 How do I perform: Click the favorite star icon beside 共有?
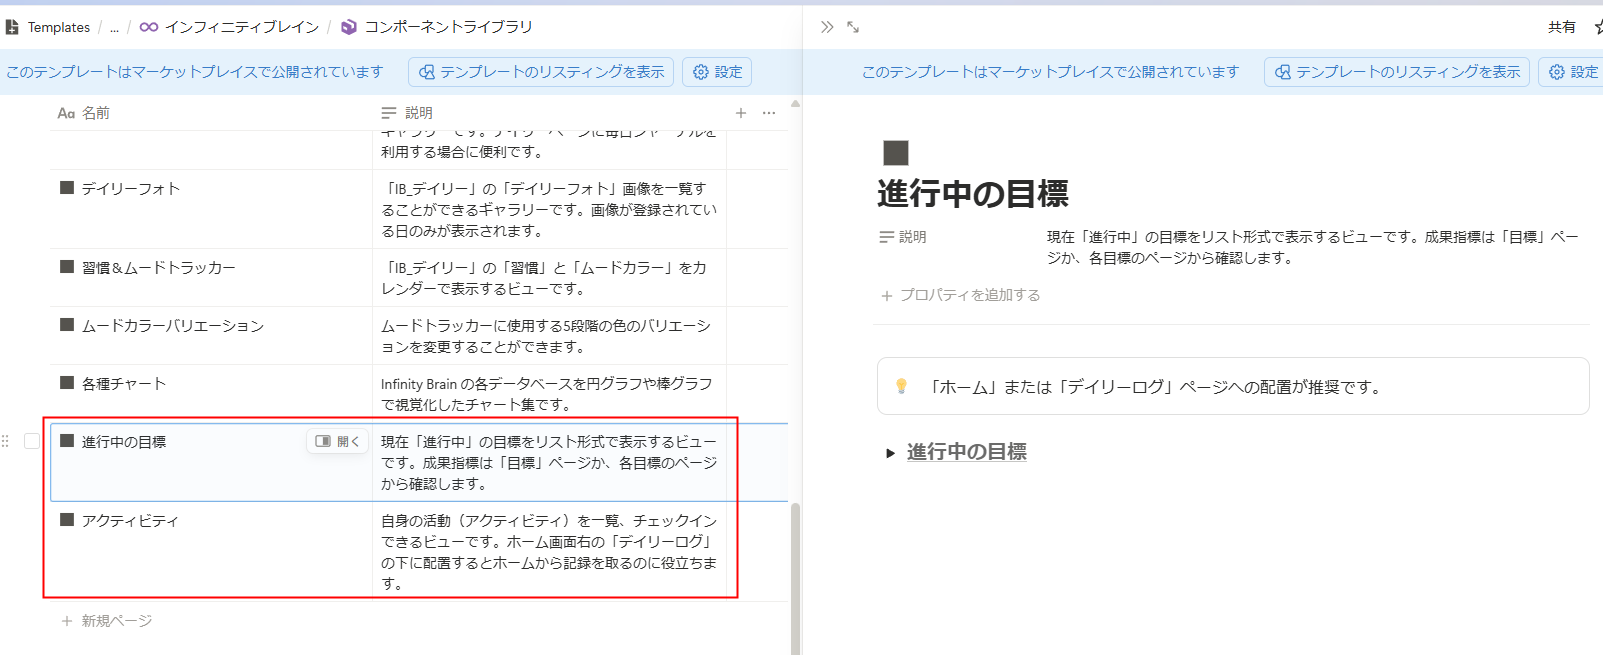tap(1598, 27)
